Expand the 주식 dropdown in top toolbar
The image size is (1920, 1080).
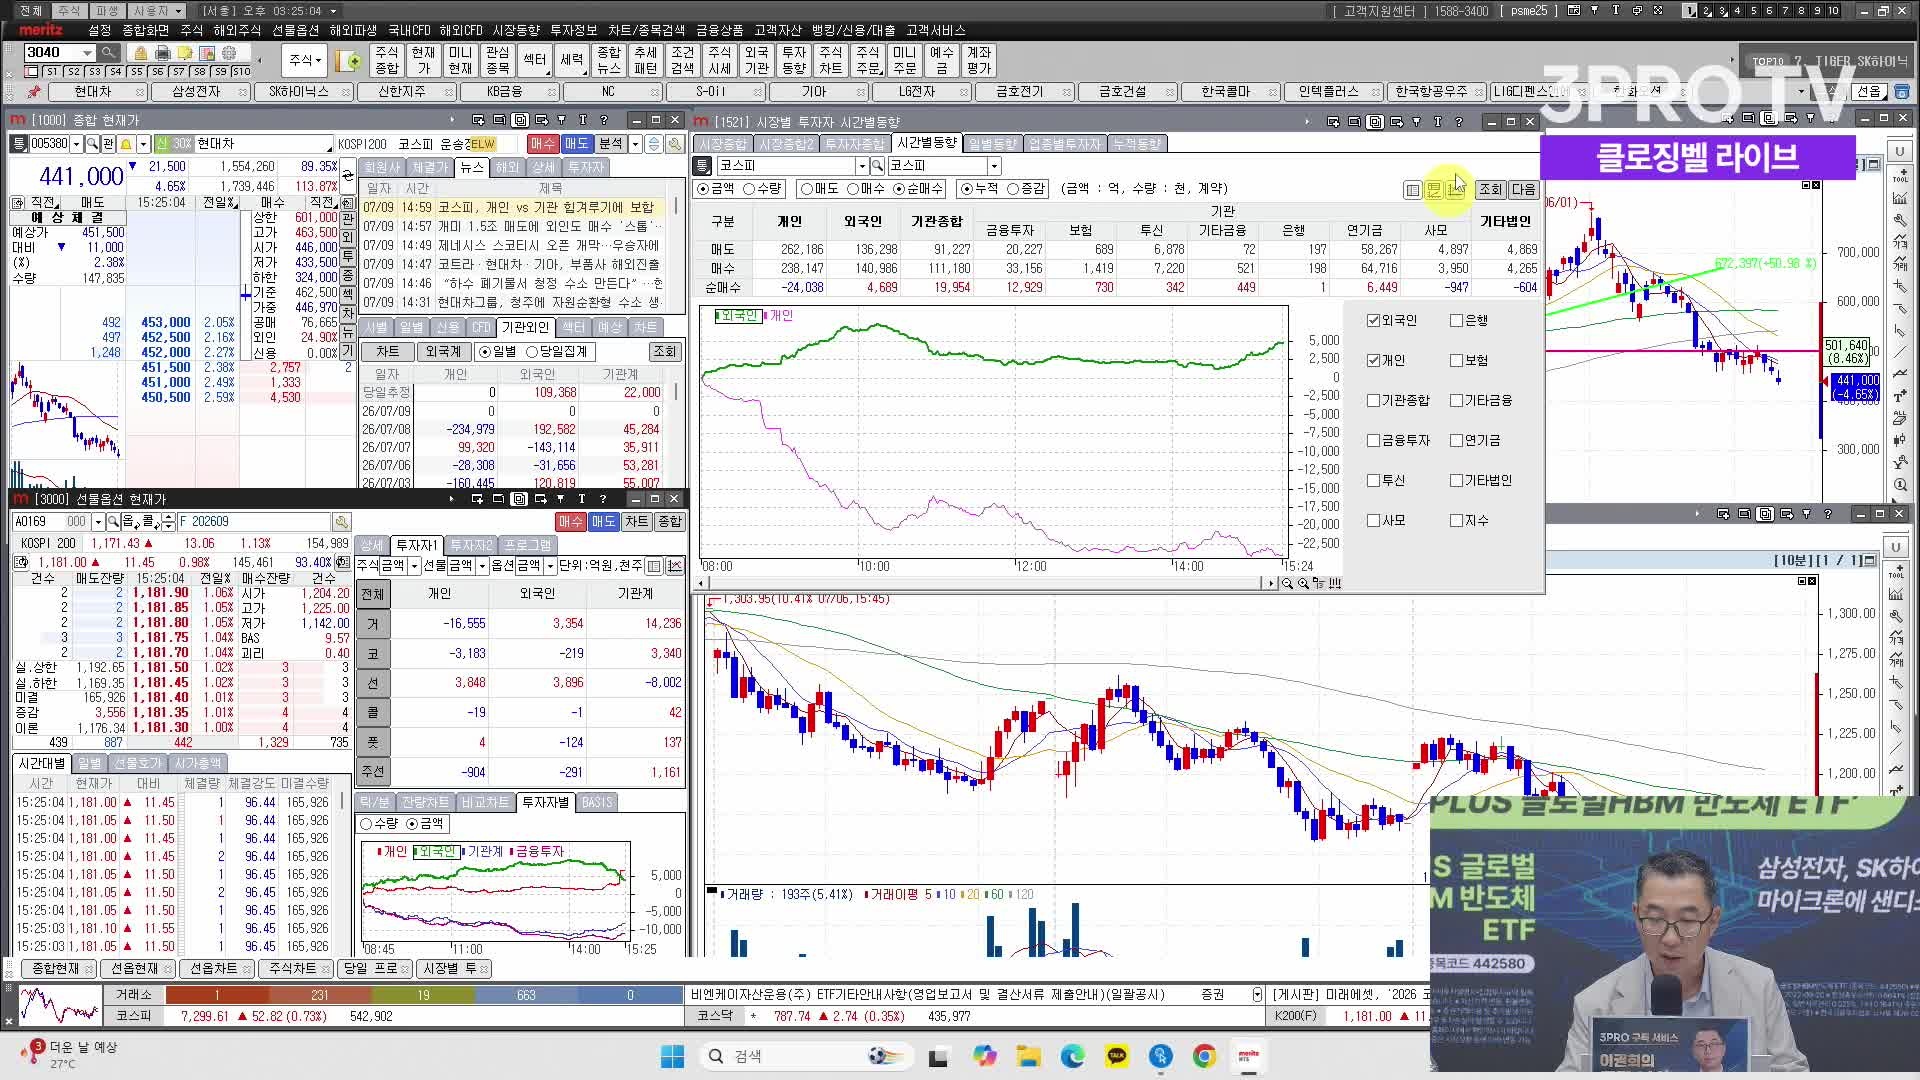click(304, 60)
